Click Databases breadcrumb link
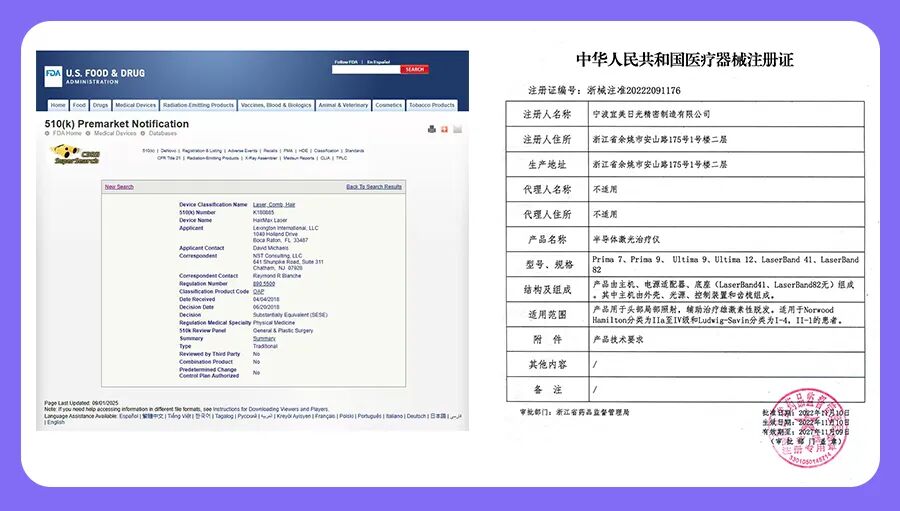 click(x=162, y=133)
